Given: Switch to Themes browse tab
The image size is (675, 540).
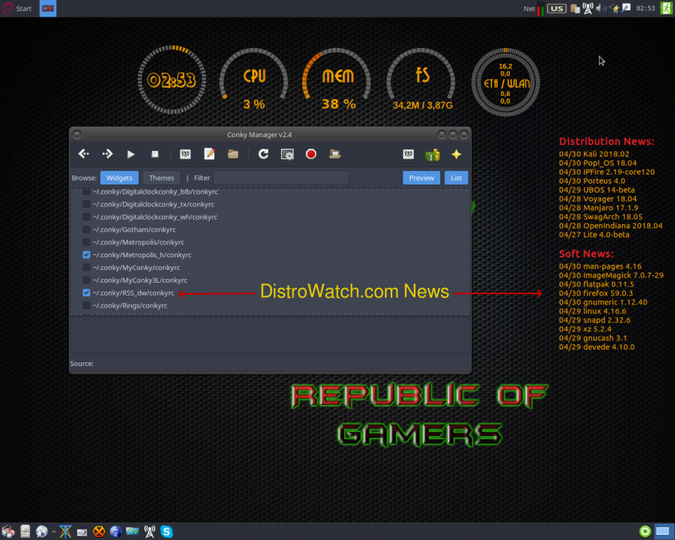Looking at the screenshot, I should tap(161, 178).
